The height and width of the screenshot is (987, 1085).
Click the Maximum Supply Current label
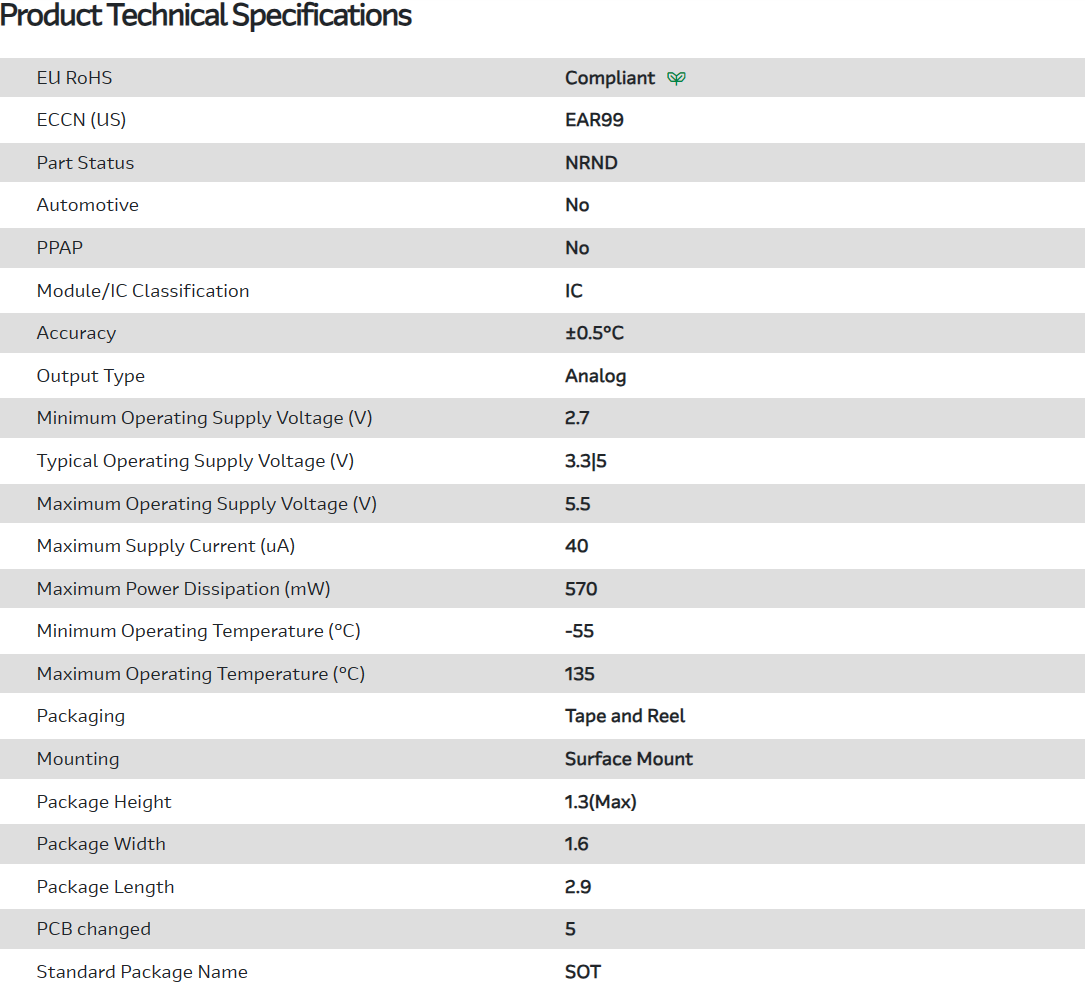[x=166, y=546]
